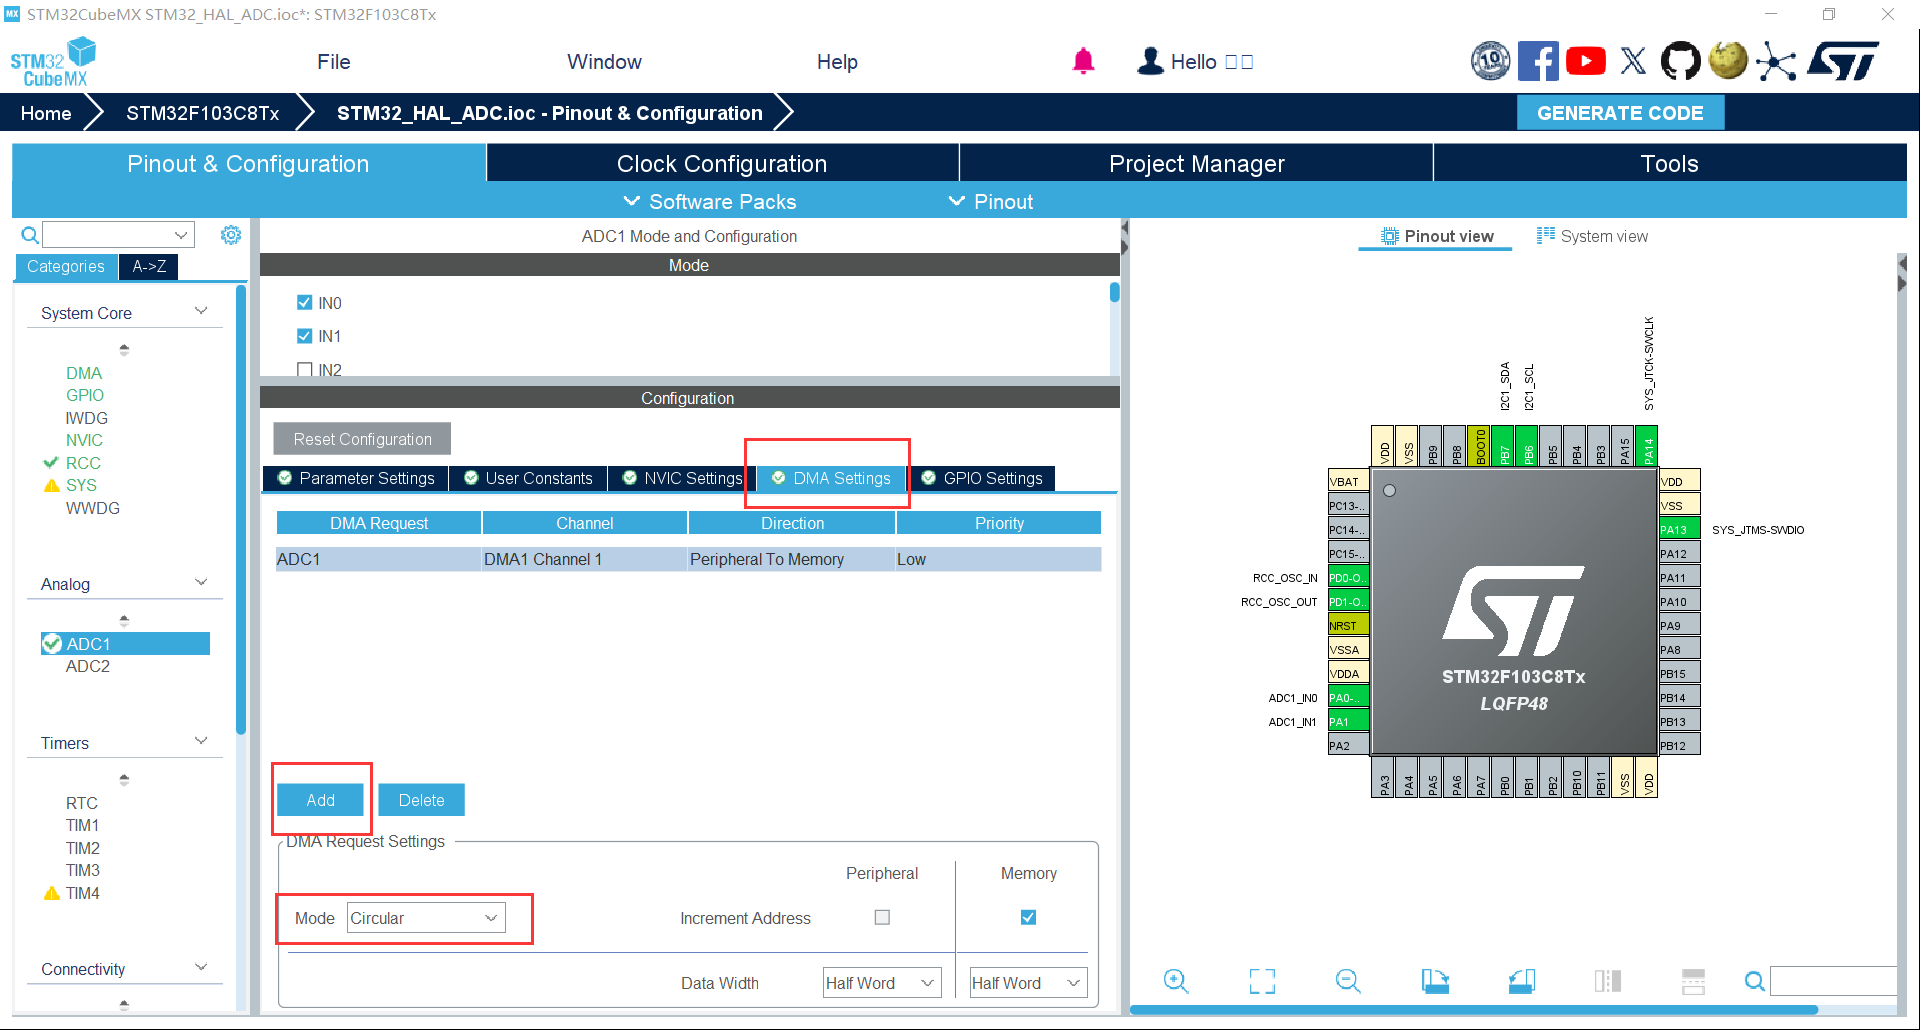
Task: Select the ADC2 peripheral in tree
Action: tap(88, 666)
